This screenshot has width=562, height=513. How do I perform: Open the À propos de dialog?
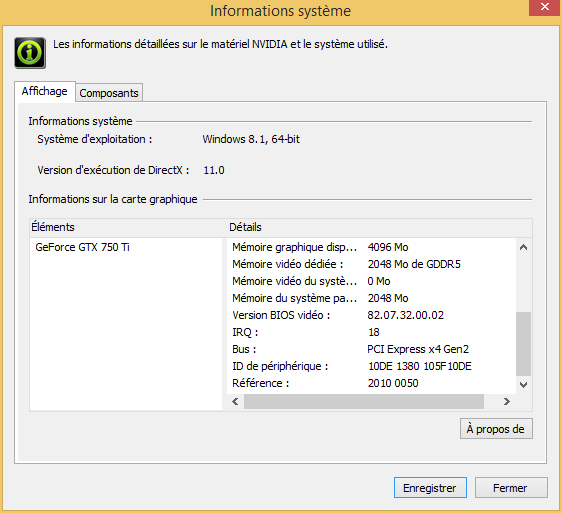pyautogui.click(x=496, y=429)
